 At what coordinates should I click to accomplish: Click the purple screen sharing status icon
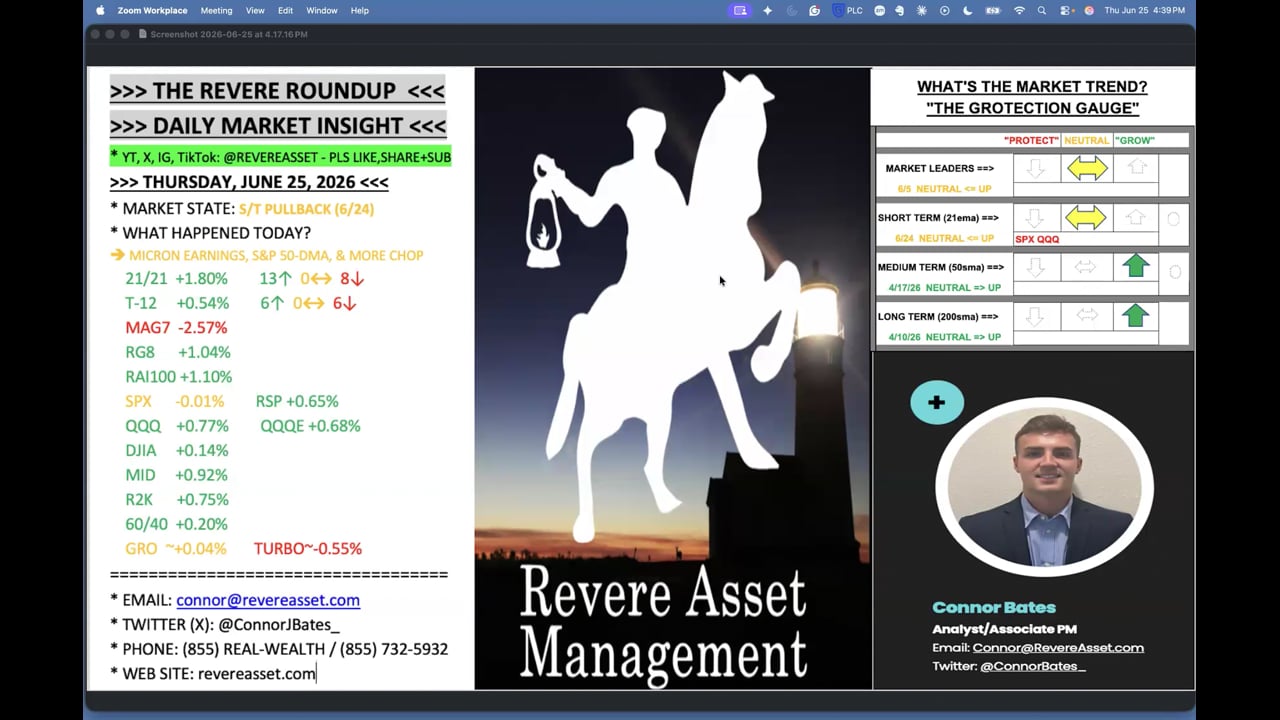pos(740,10)
